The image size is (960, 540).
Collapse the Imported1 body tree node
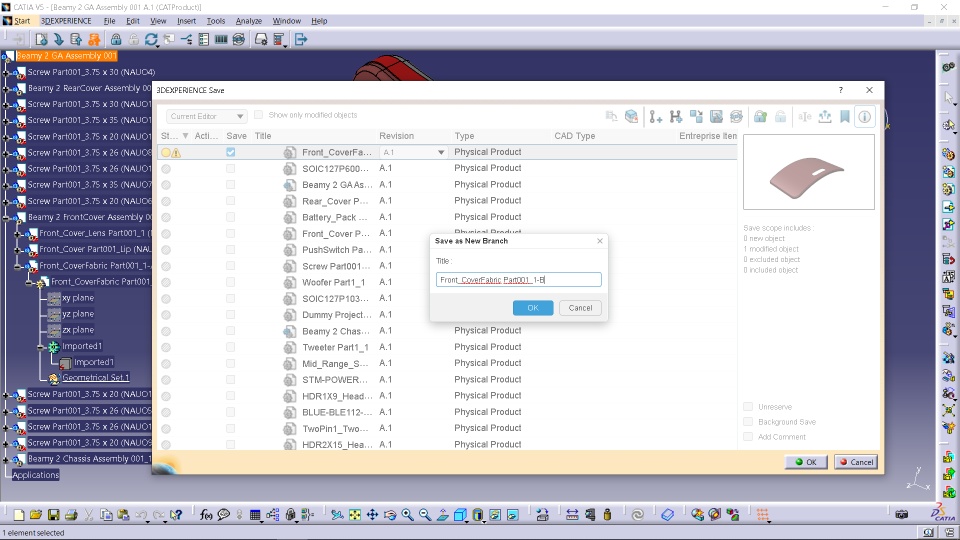click(x=41, y=347)
